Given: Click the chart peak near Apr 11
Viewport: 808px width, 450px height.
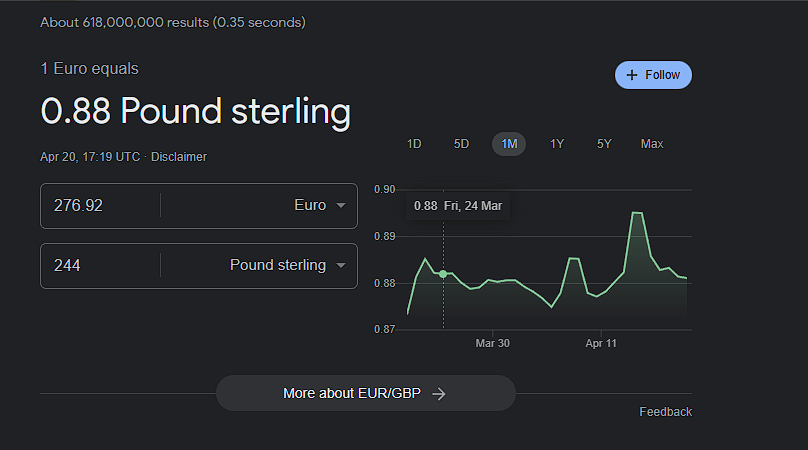Looking at the screenshot, I should click(x=637, y=213).
